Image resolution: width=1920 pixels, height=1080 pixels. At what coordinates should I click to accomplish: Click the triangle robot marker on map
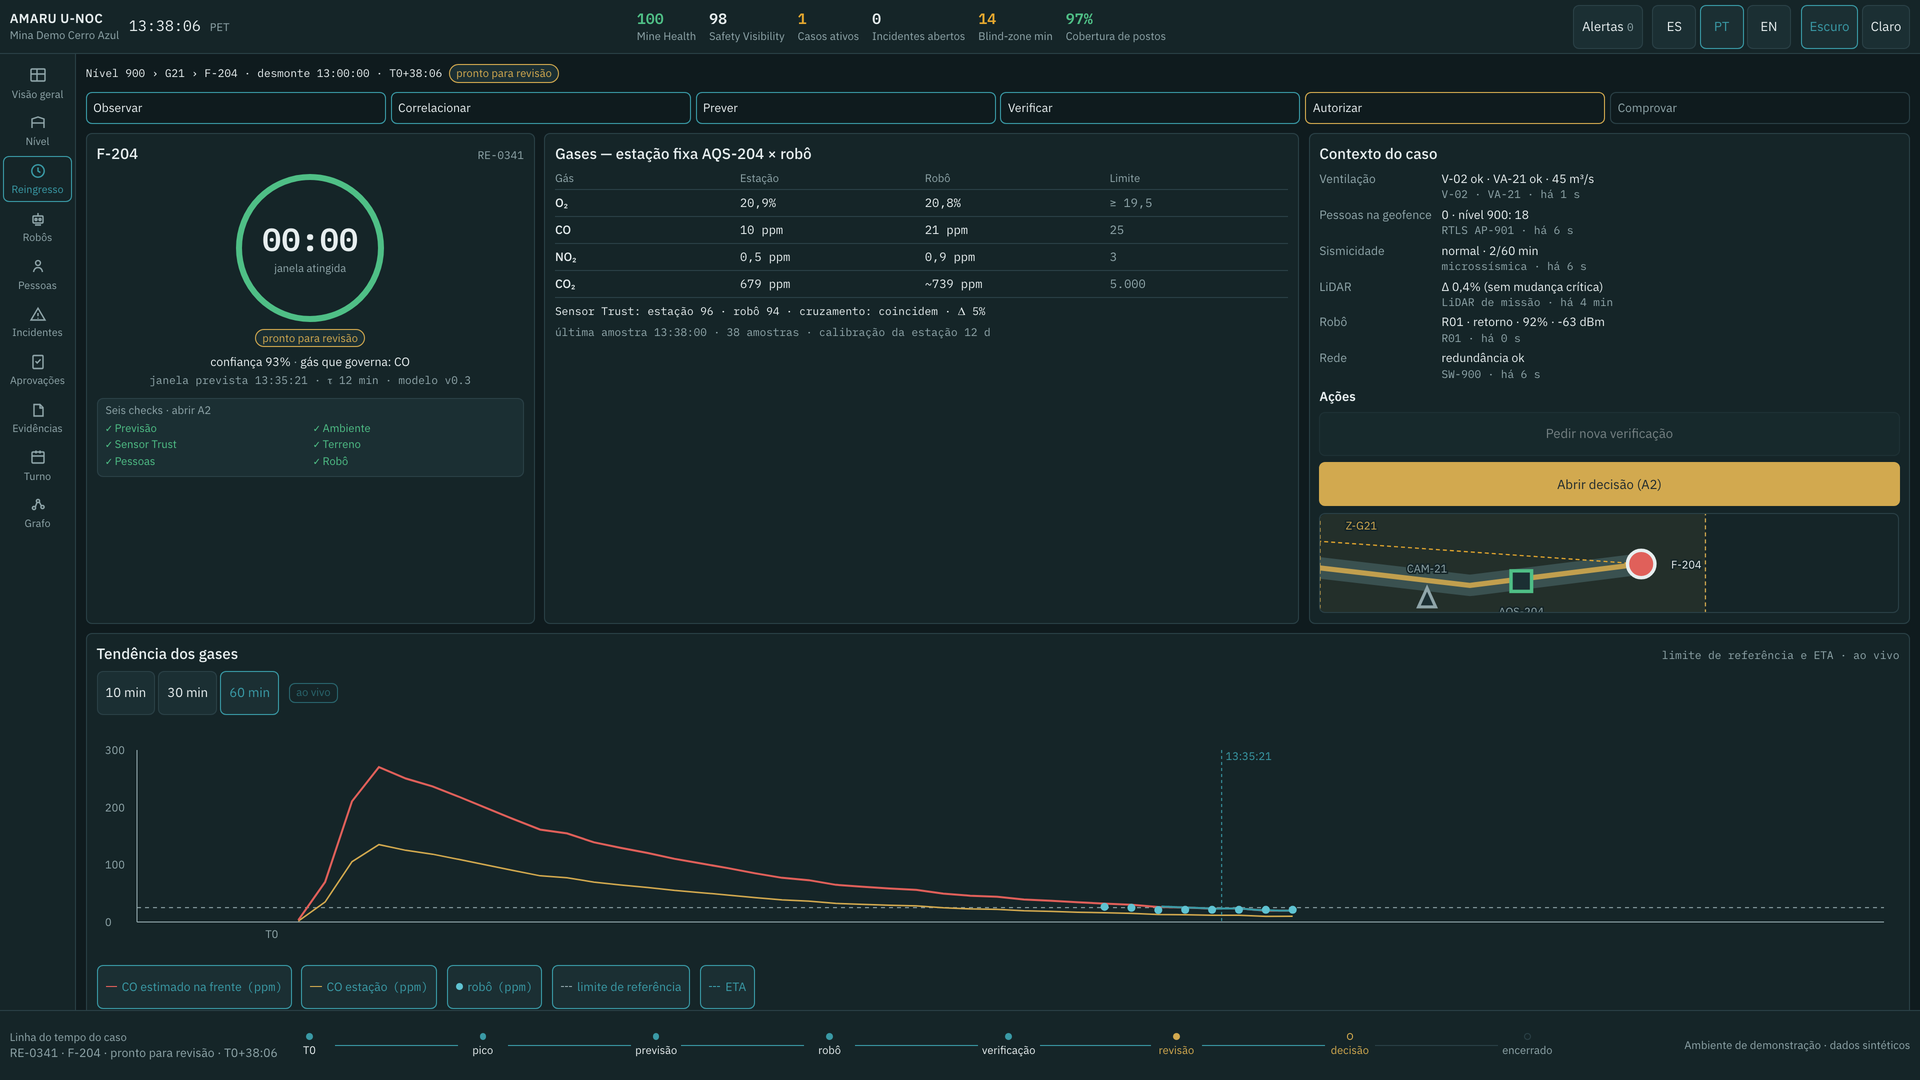click(x=1427, y=598)
